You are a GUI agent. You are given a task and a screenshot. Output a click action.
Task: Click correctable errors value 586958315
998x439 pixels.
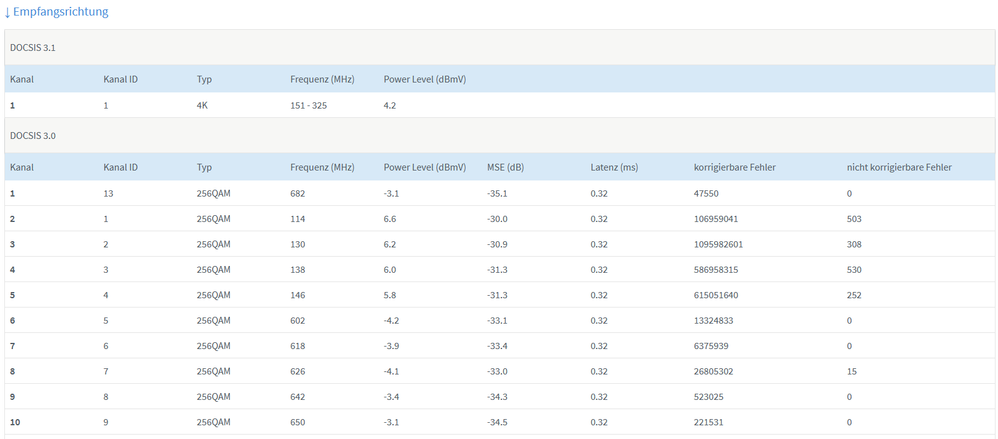point(716,270)
